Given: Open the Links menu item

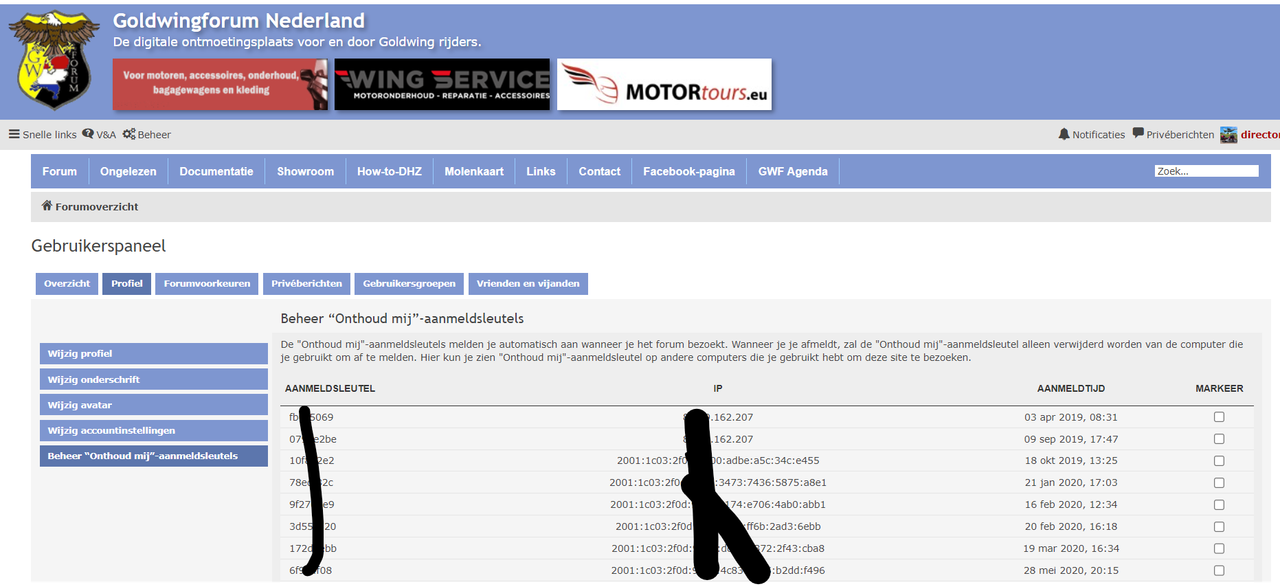Looking at the screenshot, I should [x=541, y=171].
